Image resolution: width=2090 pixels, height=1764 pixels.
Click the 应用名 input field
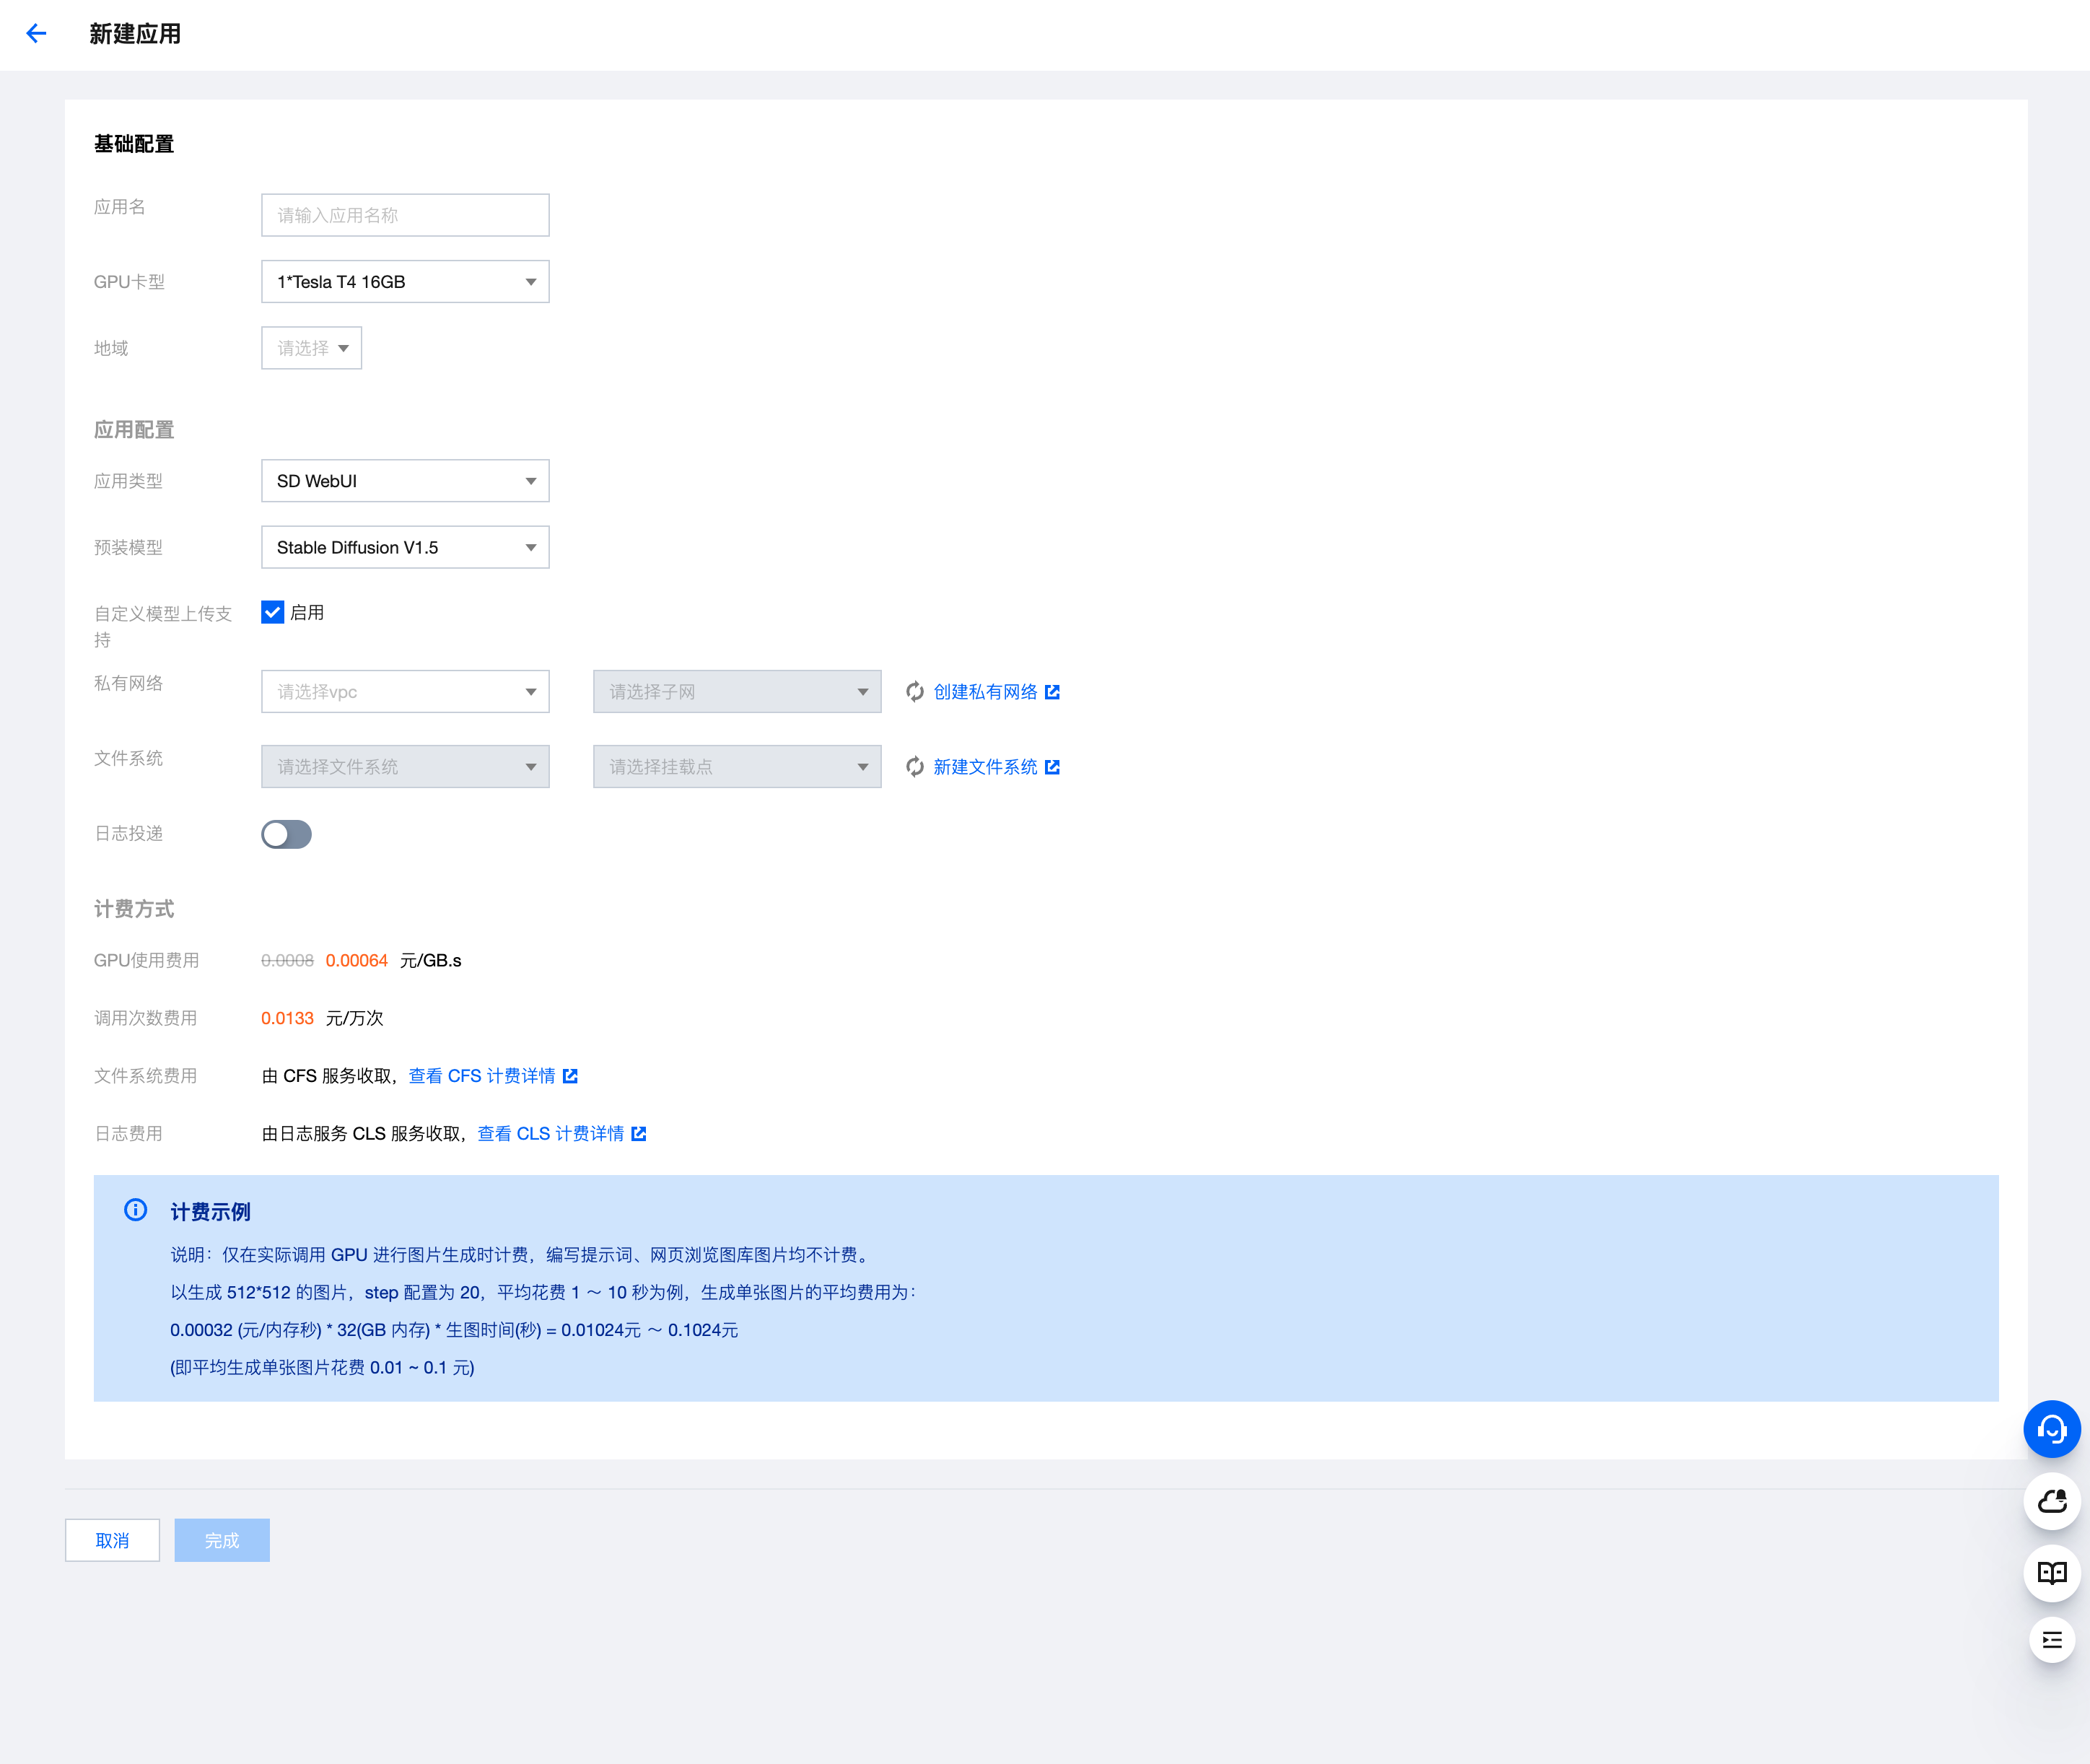[405, 215]
